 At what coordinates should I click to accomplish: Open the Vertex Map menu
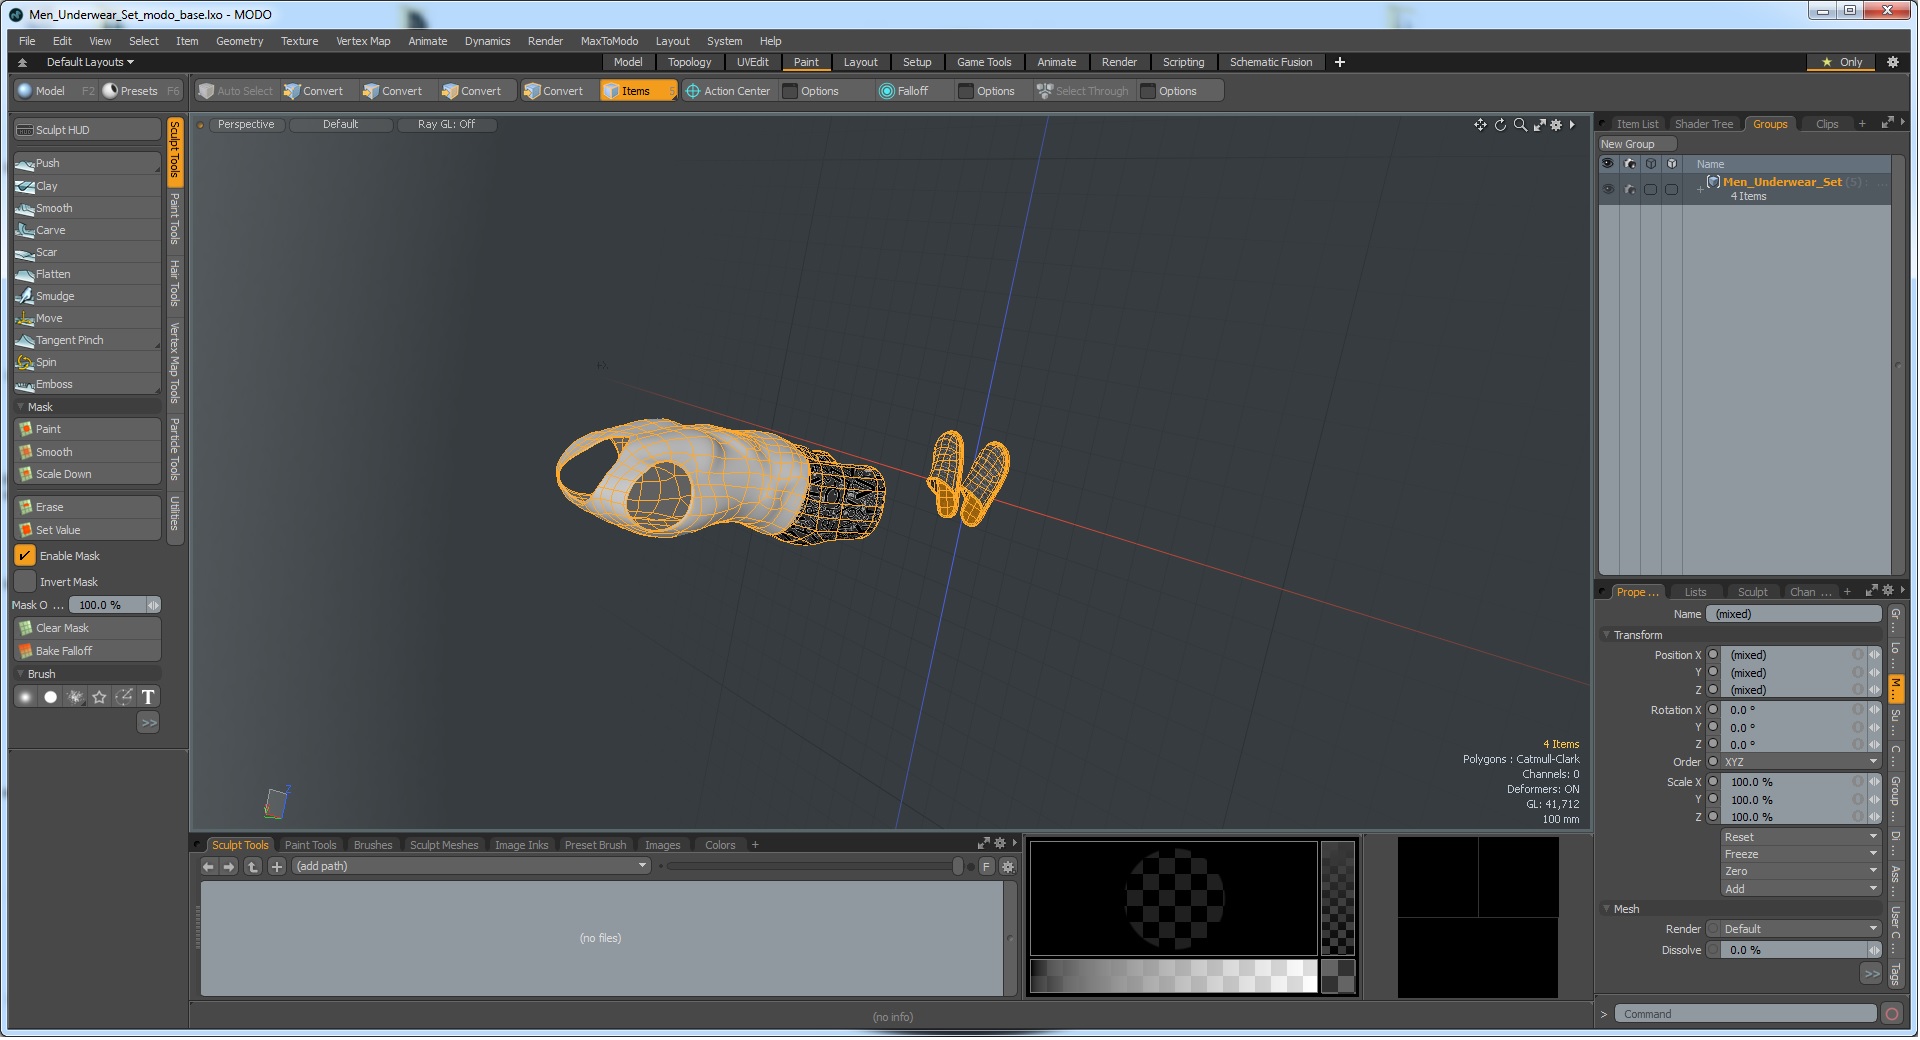point(363,41)
